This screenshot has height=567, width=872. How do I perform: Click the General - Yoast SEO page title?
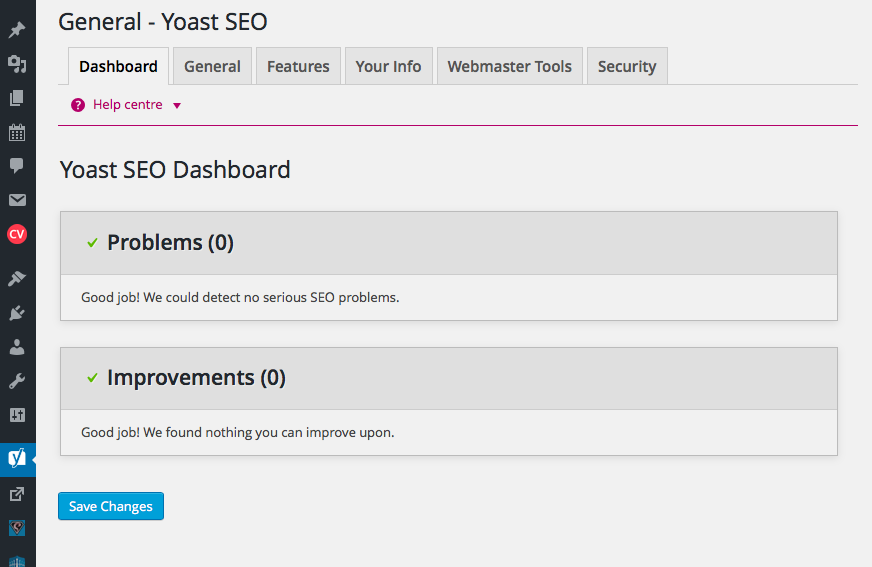[x=163, y=22]
